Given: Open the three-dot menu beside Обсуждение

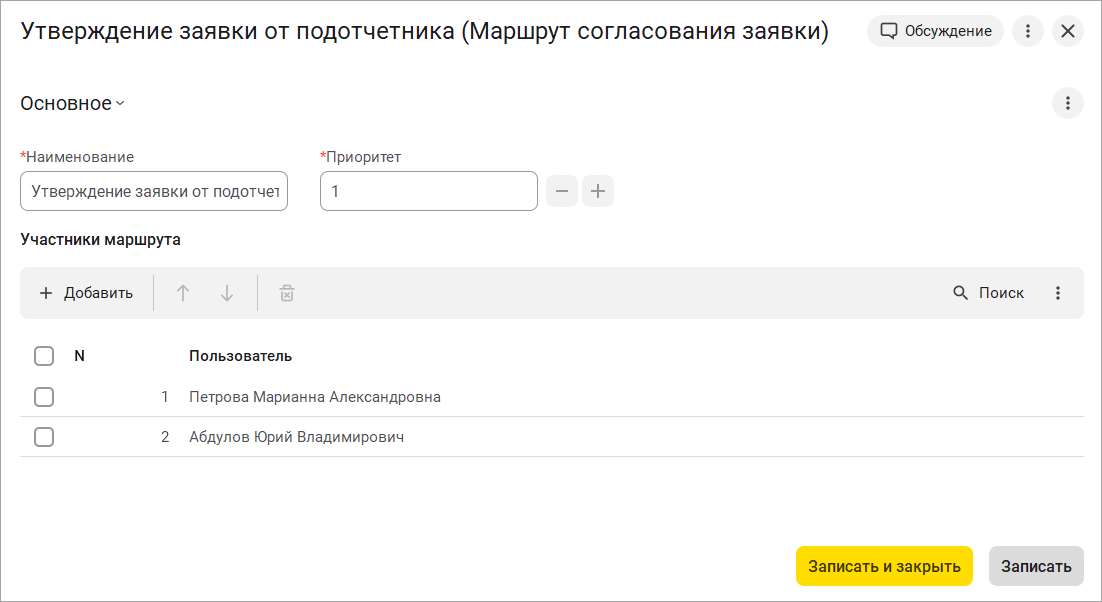Looking at the screenshot, I should pos(1028,31).
